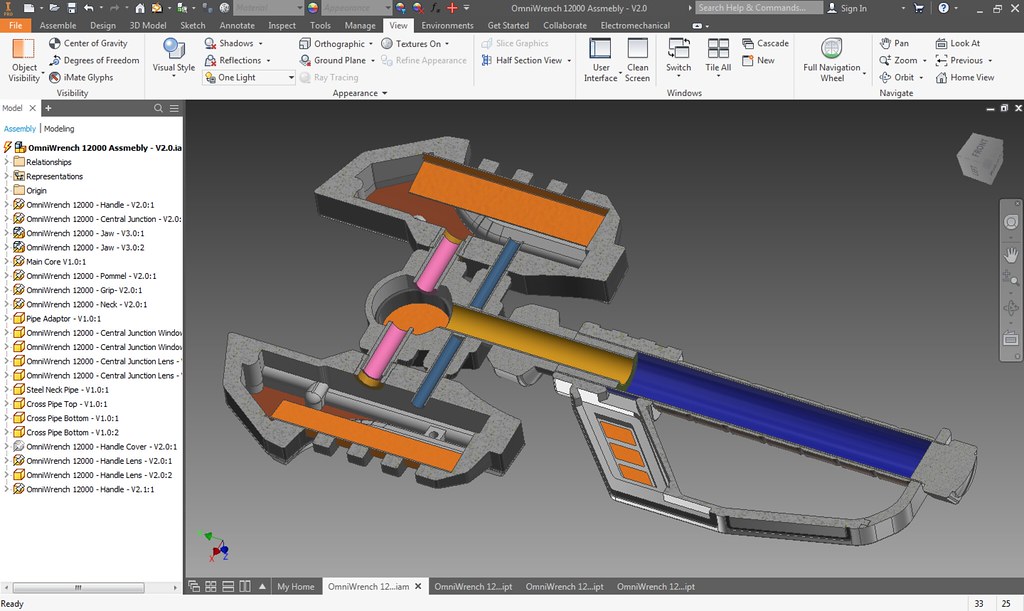Open the Help question mark icon
1024x611 pixels.
[943, 8]
